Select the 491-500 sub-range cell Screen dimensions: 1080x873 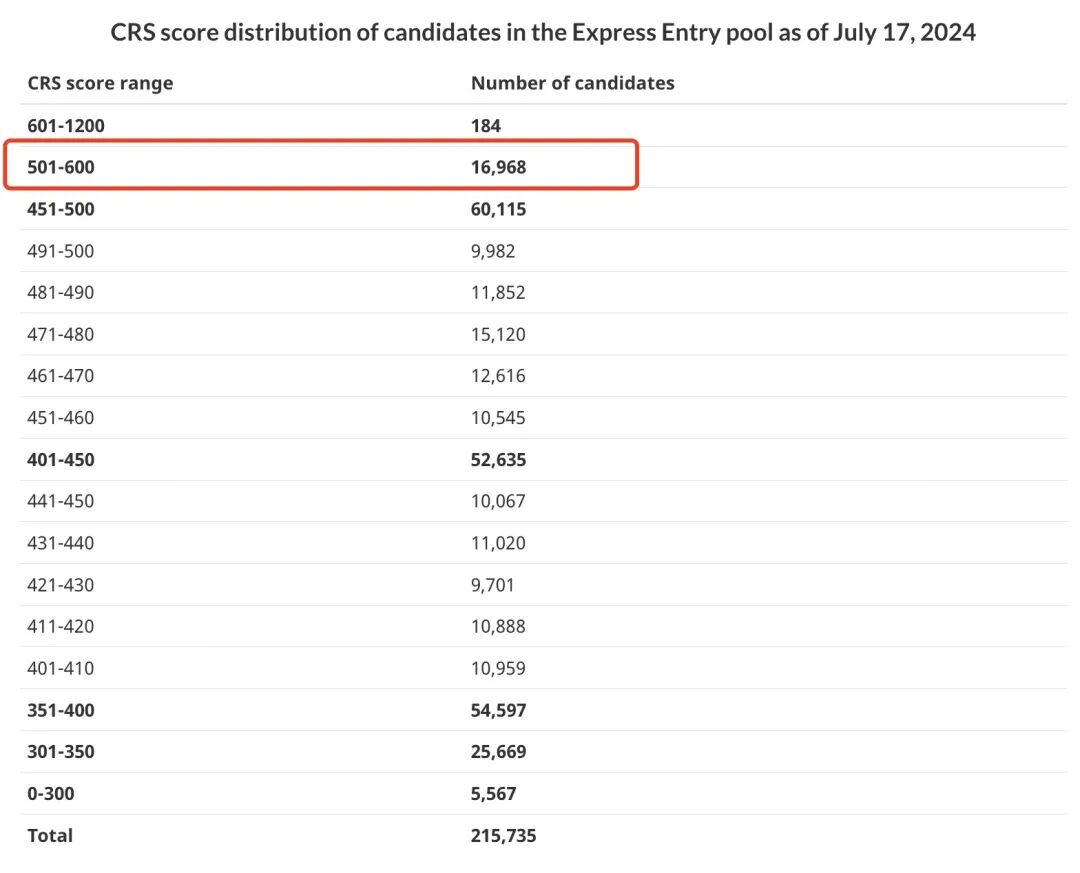pyautogui.click(x=60, y=251)
